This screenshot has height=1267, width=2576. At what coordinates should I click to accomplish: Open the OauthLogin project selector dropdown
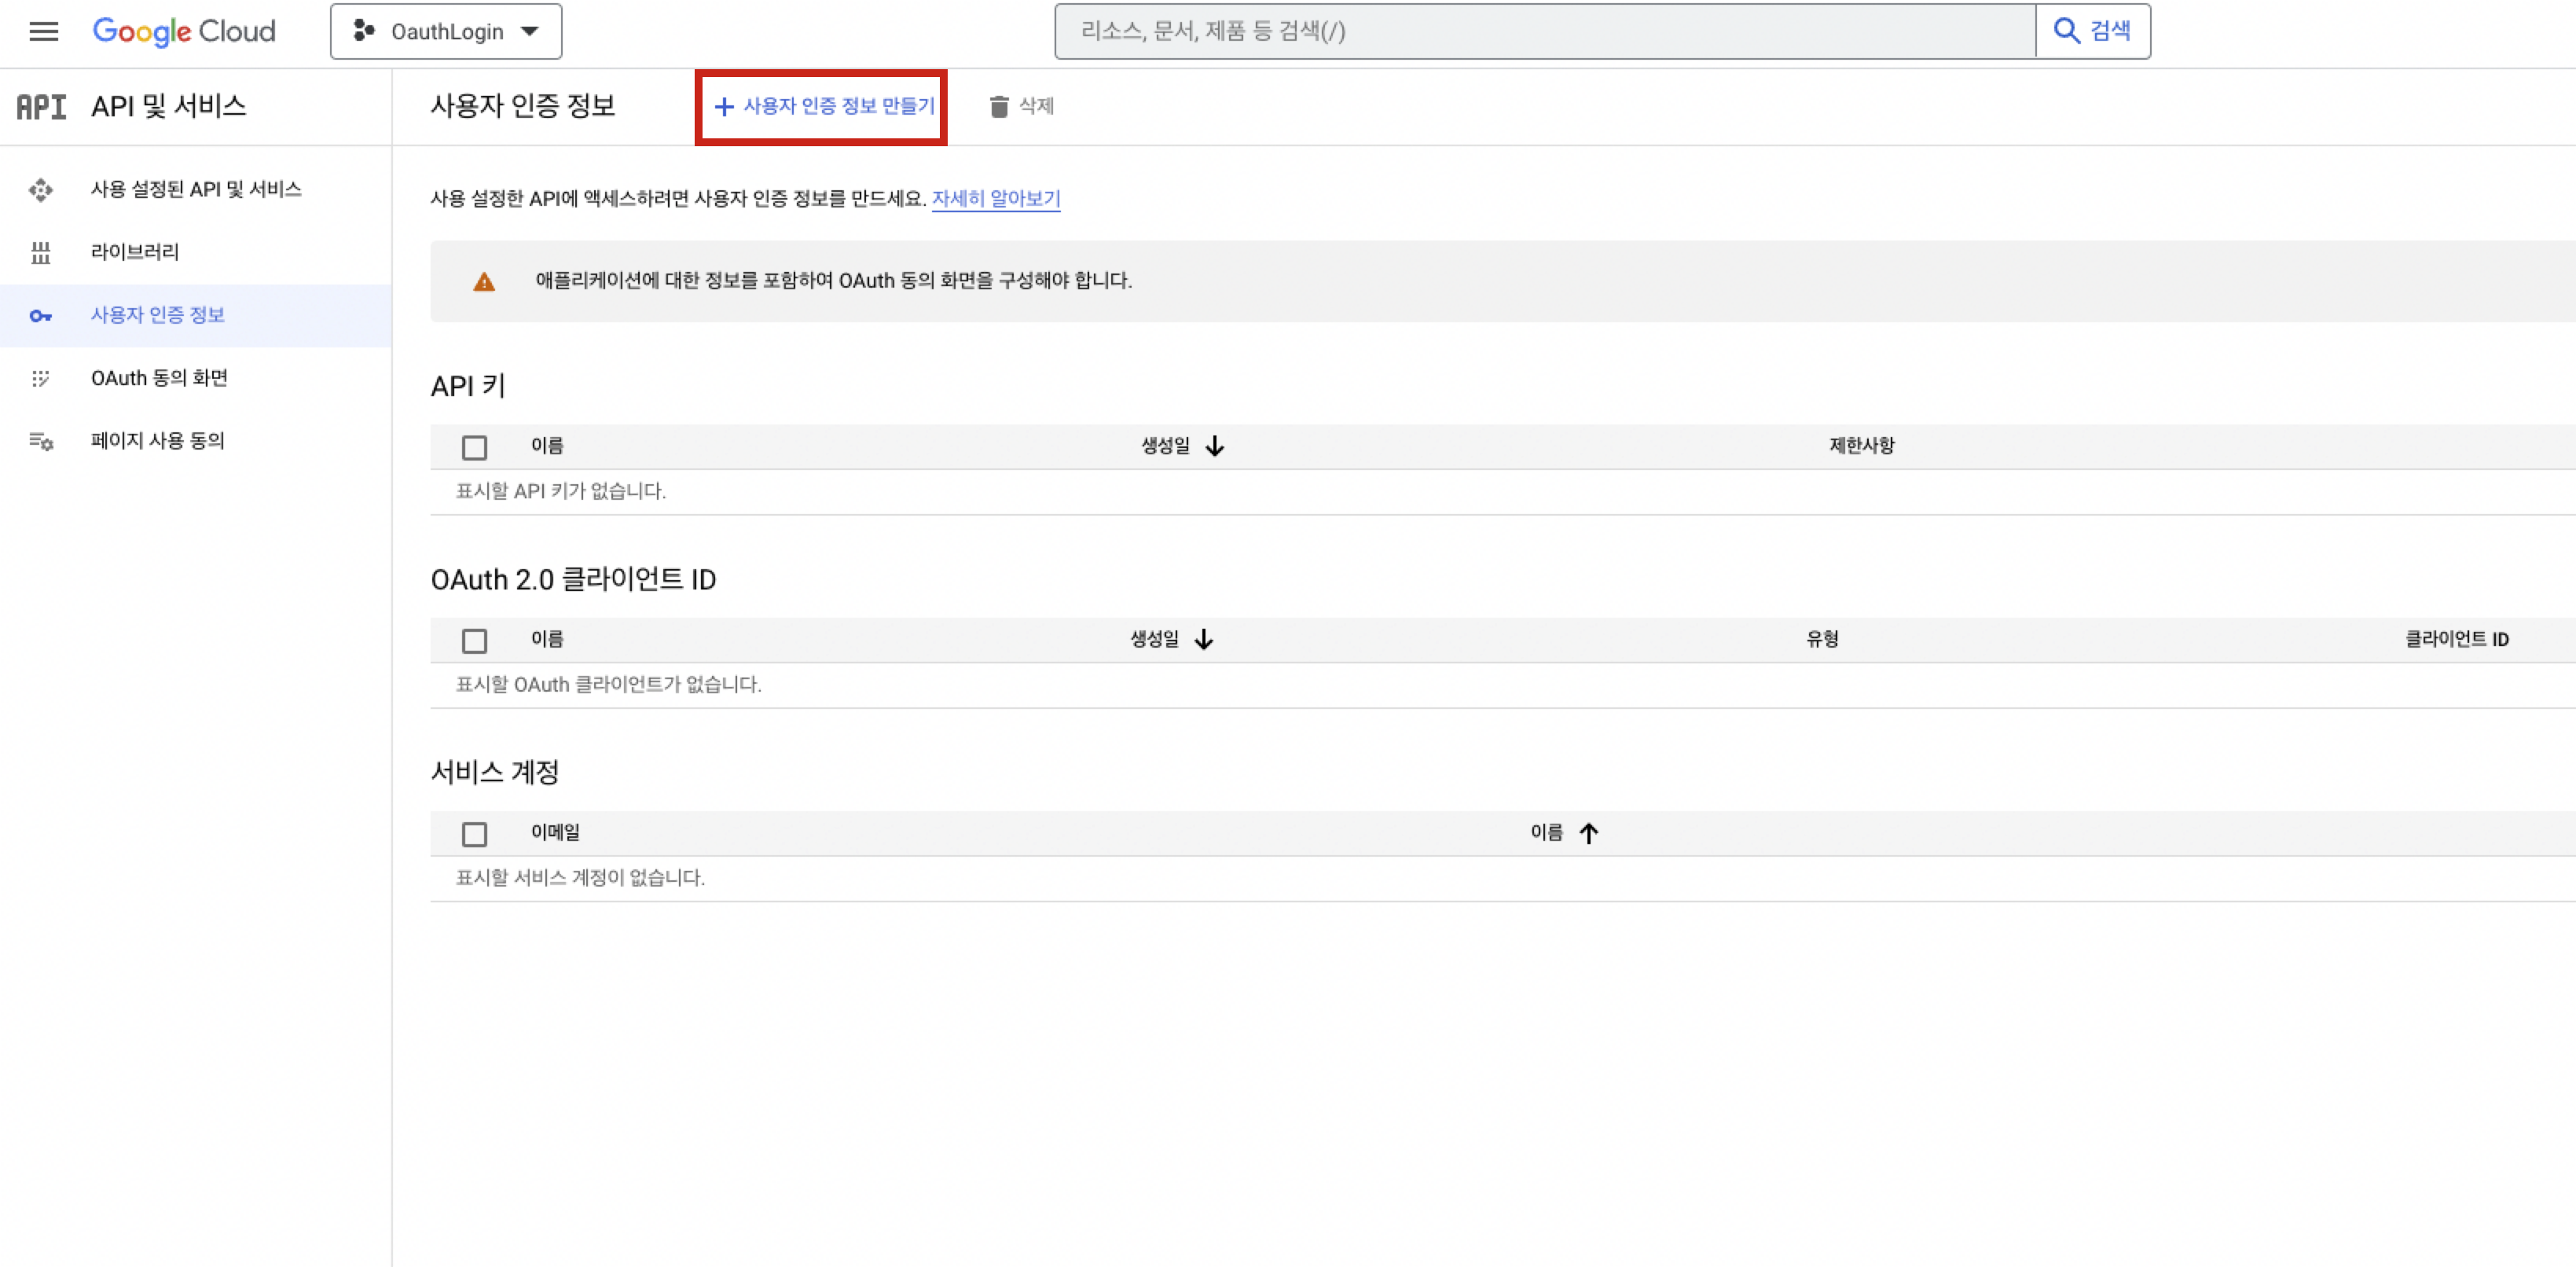click(446, 31)
